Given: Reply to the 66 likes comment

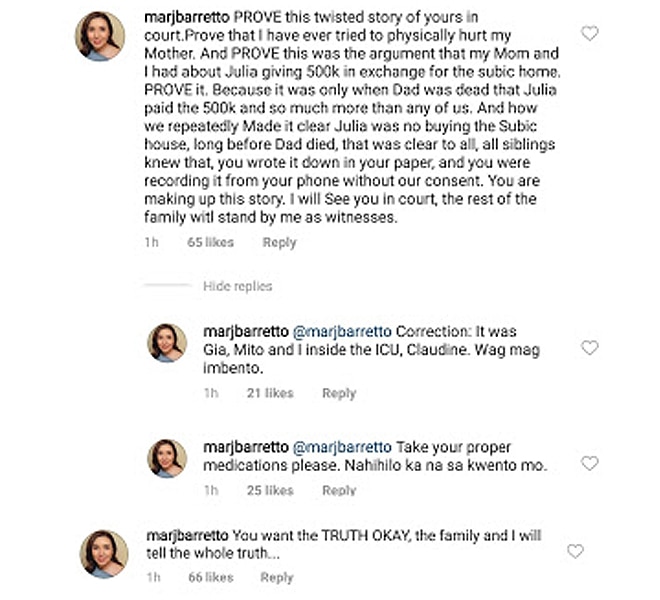Looking at the screenshot, I should (x=277, y=577).
